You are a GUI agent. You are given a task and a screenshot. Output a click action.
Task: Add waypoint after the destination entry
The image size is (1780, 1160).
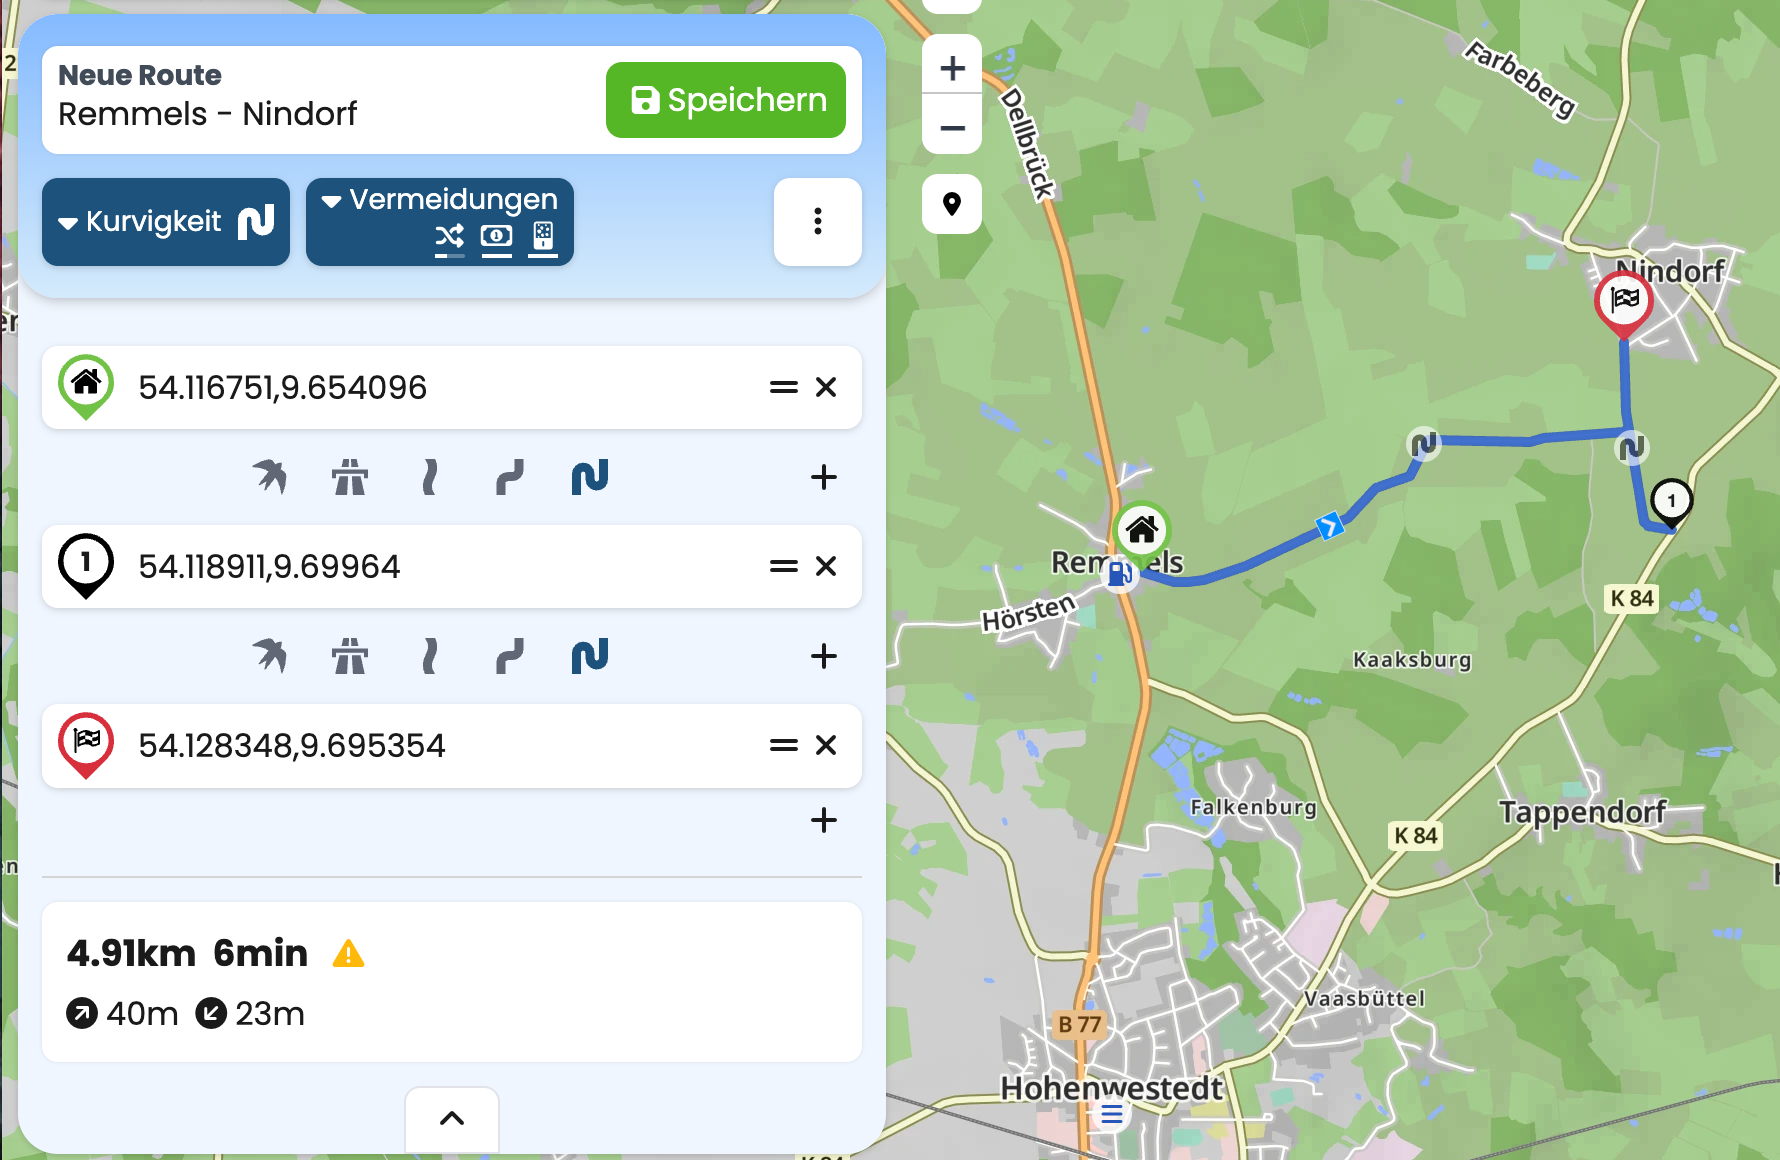pyautogui.click(x=823, y=820)
